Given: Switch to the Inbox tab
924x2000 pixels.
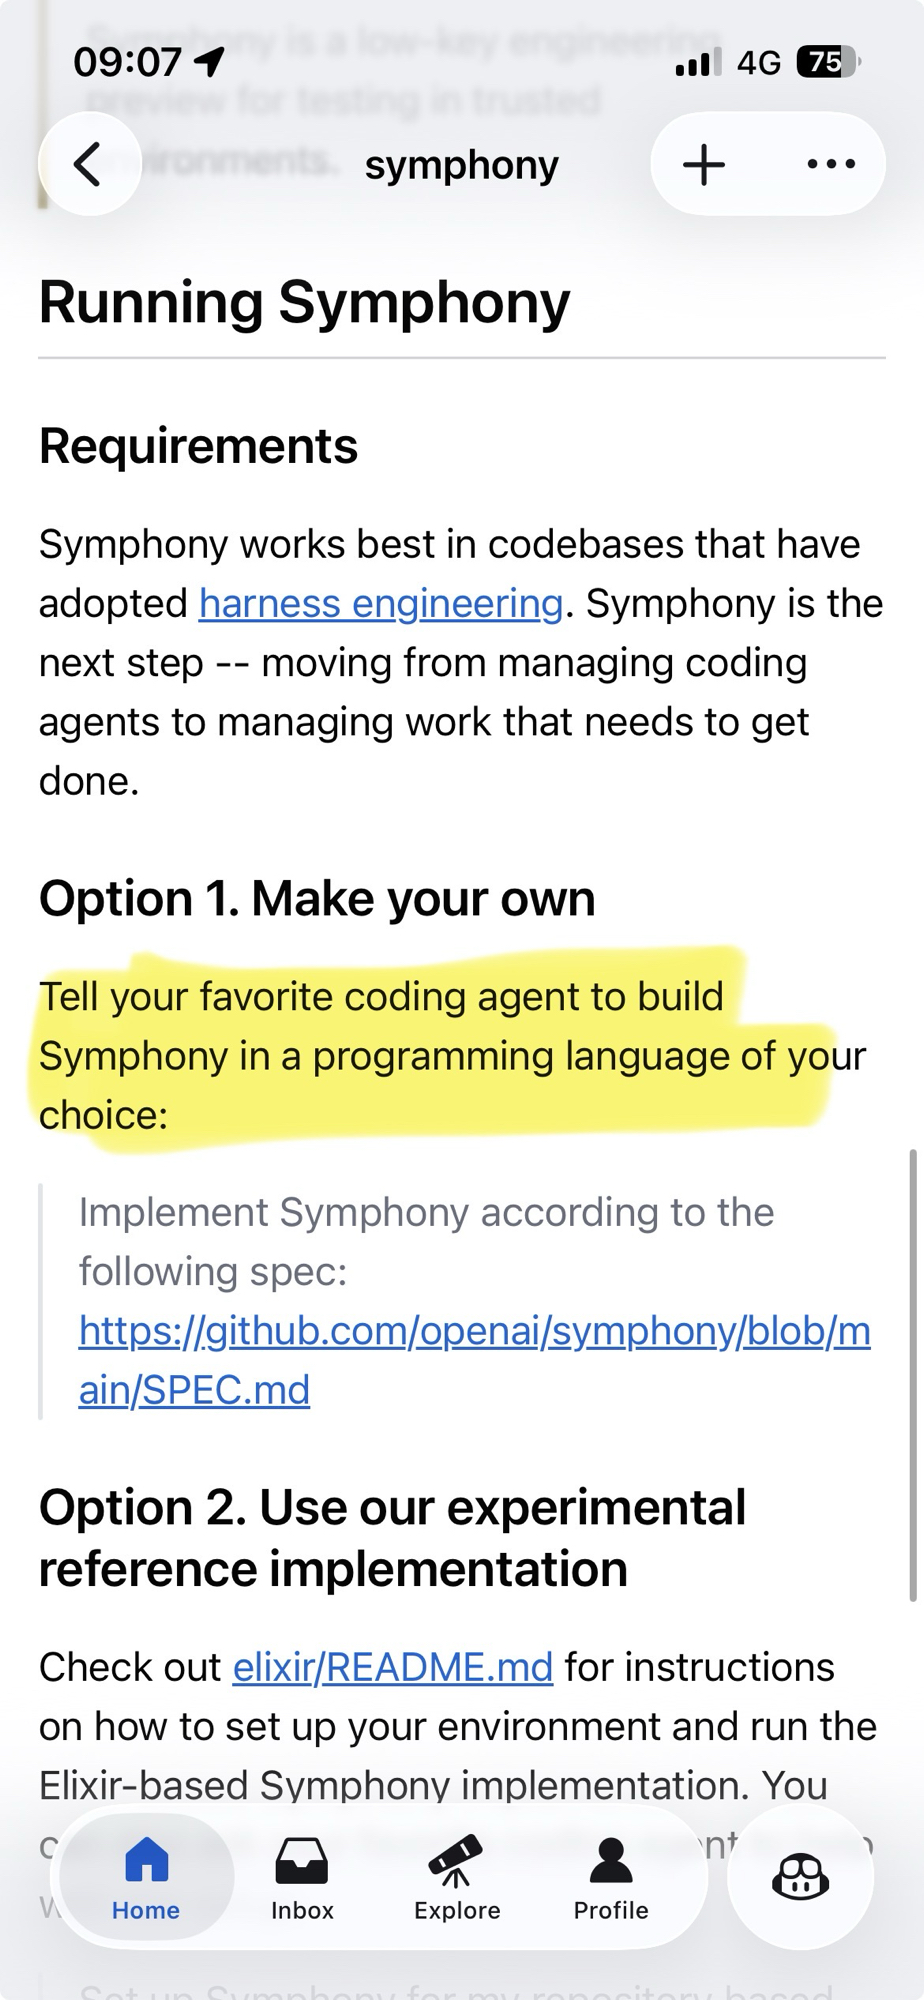Looking at the screenshot, I should tap(302, 1909).
